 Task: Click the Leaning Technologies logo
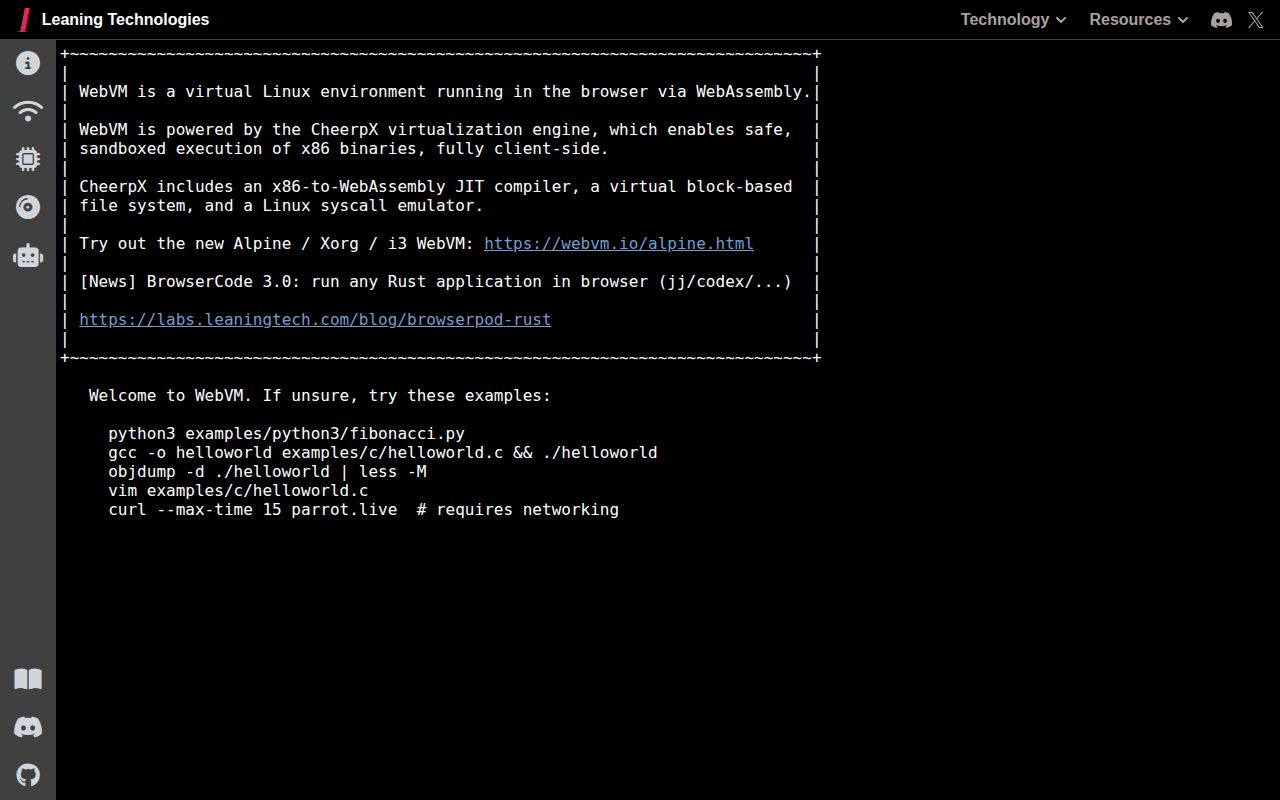24,20
